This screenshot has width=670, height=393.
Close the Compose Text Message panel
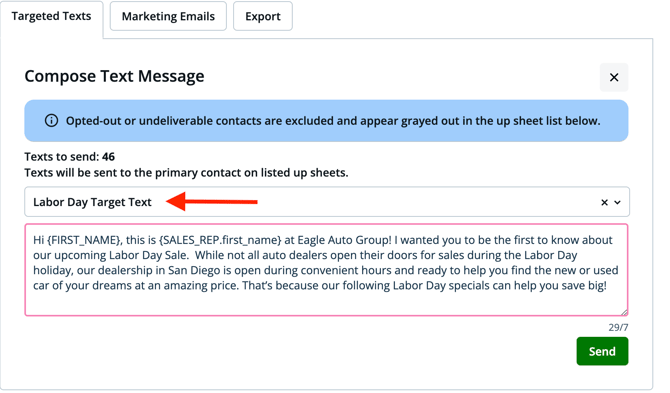tap(614, 77)
